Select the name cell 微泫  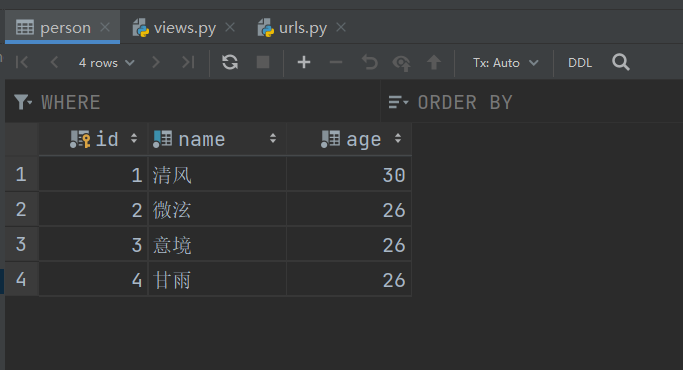point(217,209)
